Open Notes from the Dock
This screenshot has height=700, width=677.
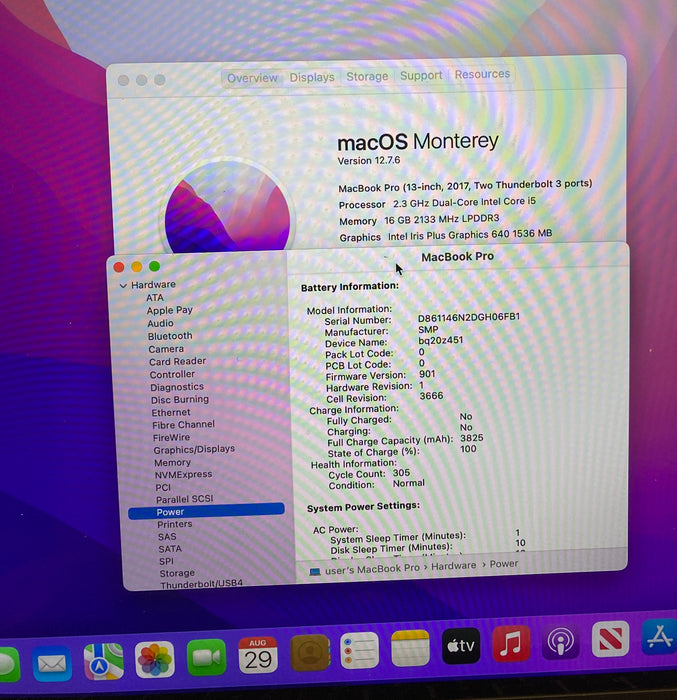(410, 648)
